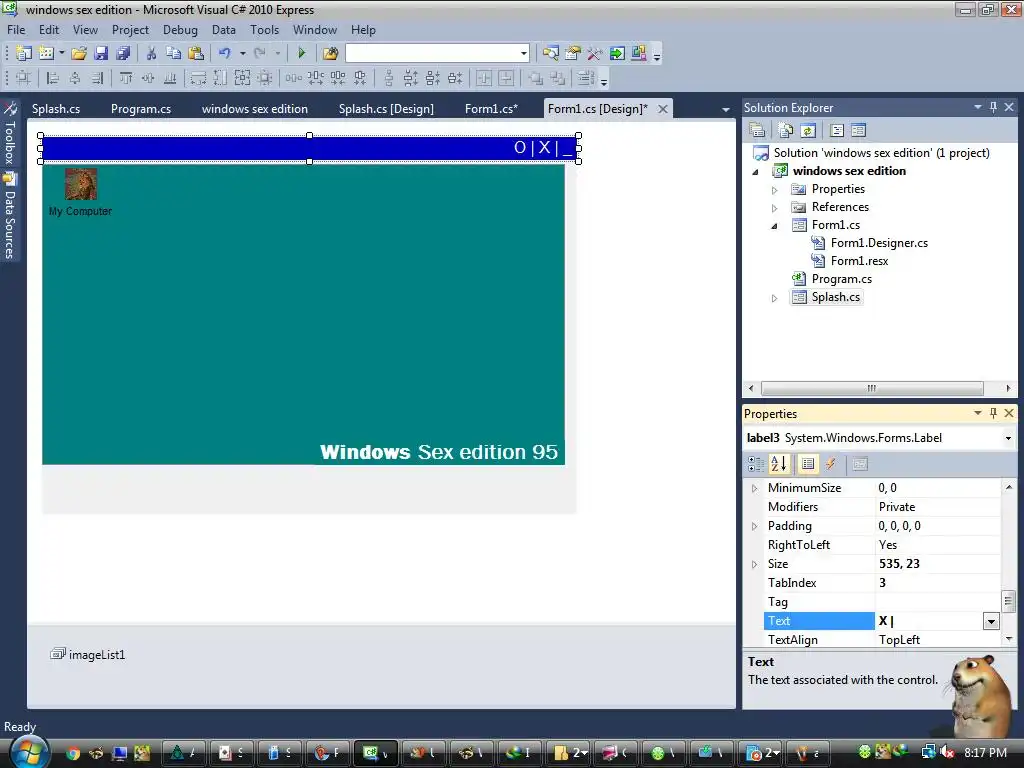The height and width of the screenshot is (768, 1024).
Task: Open the active documents tab list dropdown
Action: [x=726, y=110]
